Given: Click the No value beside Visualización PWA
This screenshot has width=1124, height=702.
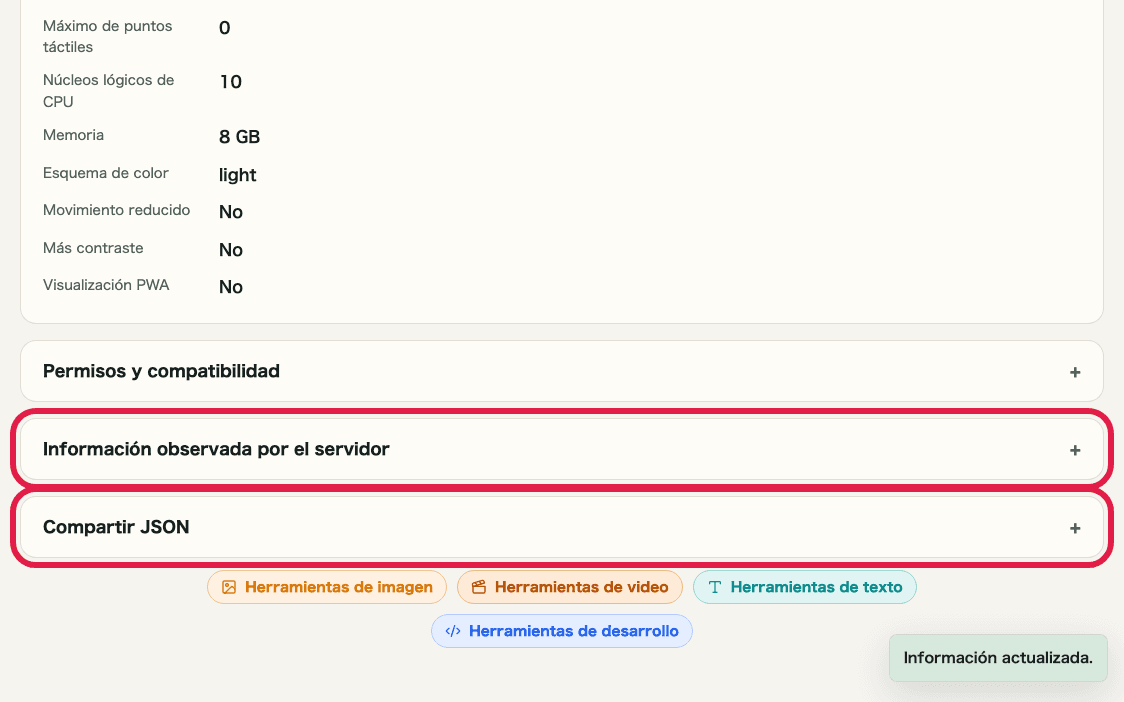Looking at the screenshot, I should (230, 287).
